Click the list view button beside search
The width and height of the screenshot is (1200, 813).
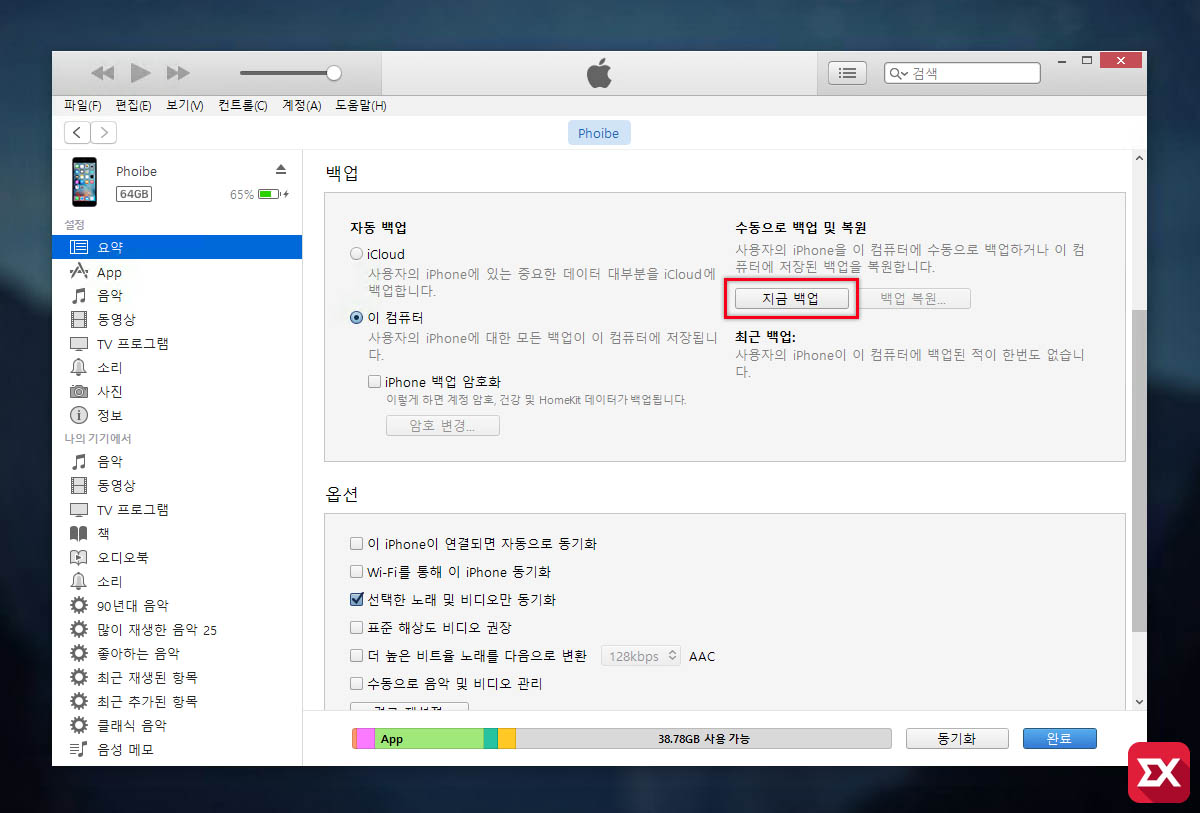847,73
